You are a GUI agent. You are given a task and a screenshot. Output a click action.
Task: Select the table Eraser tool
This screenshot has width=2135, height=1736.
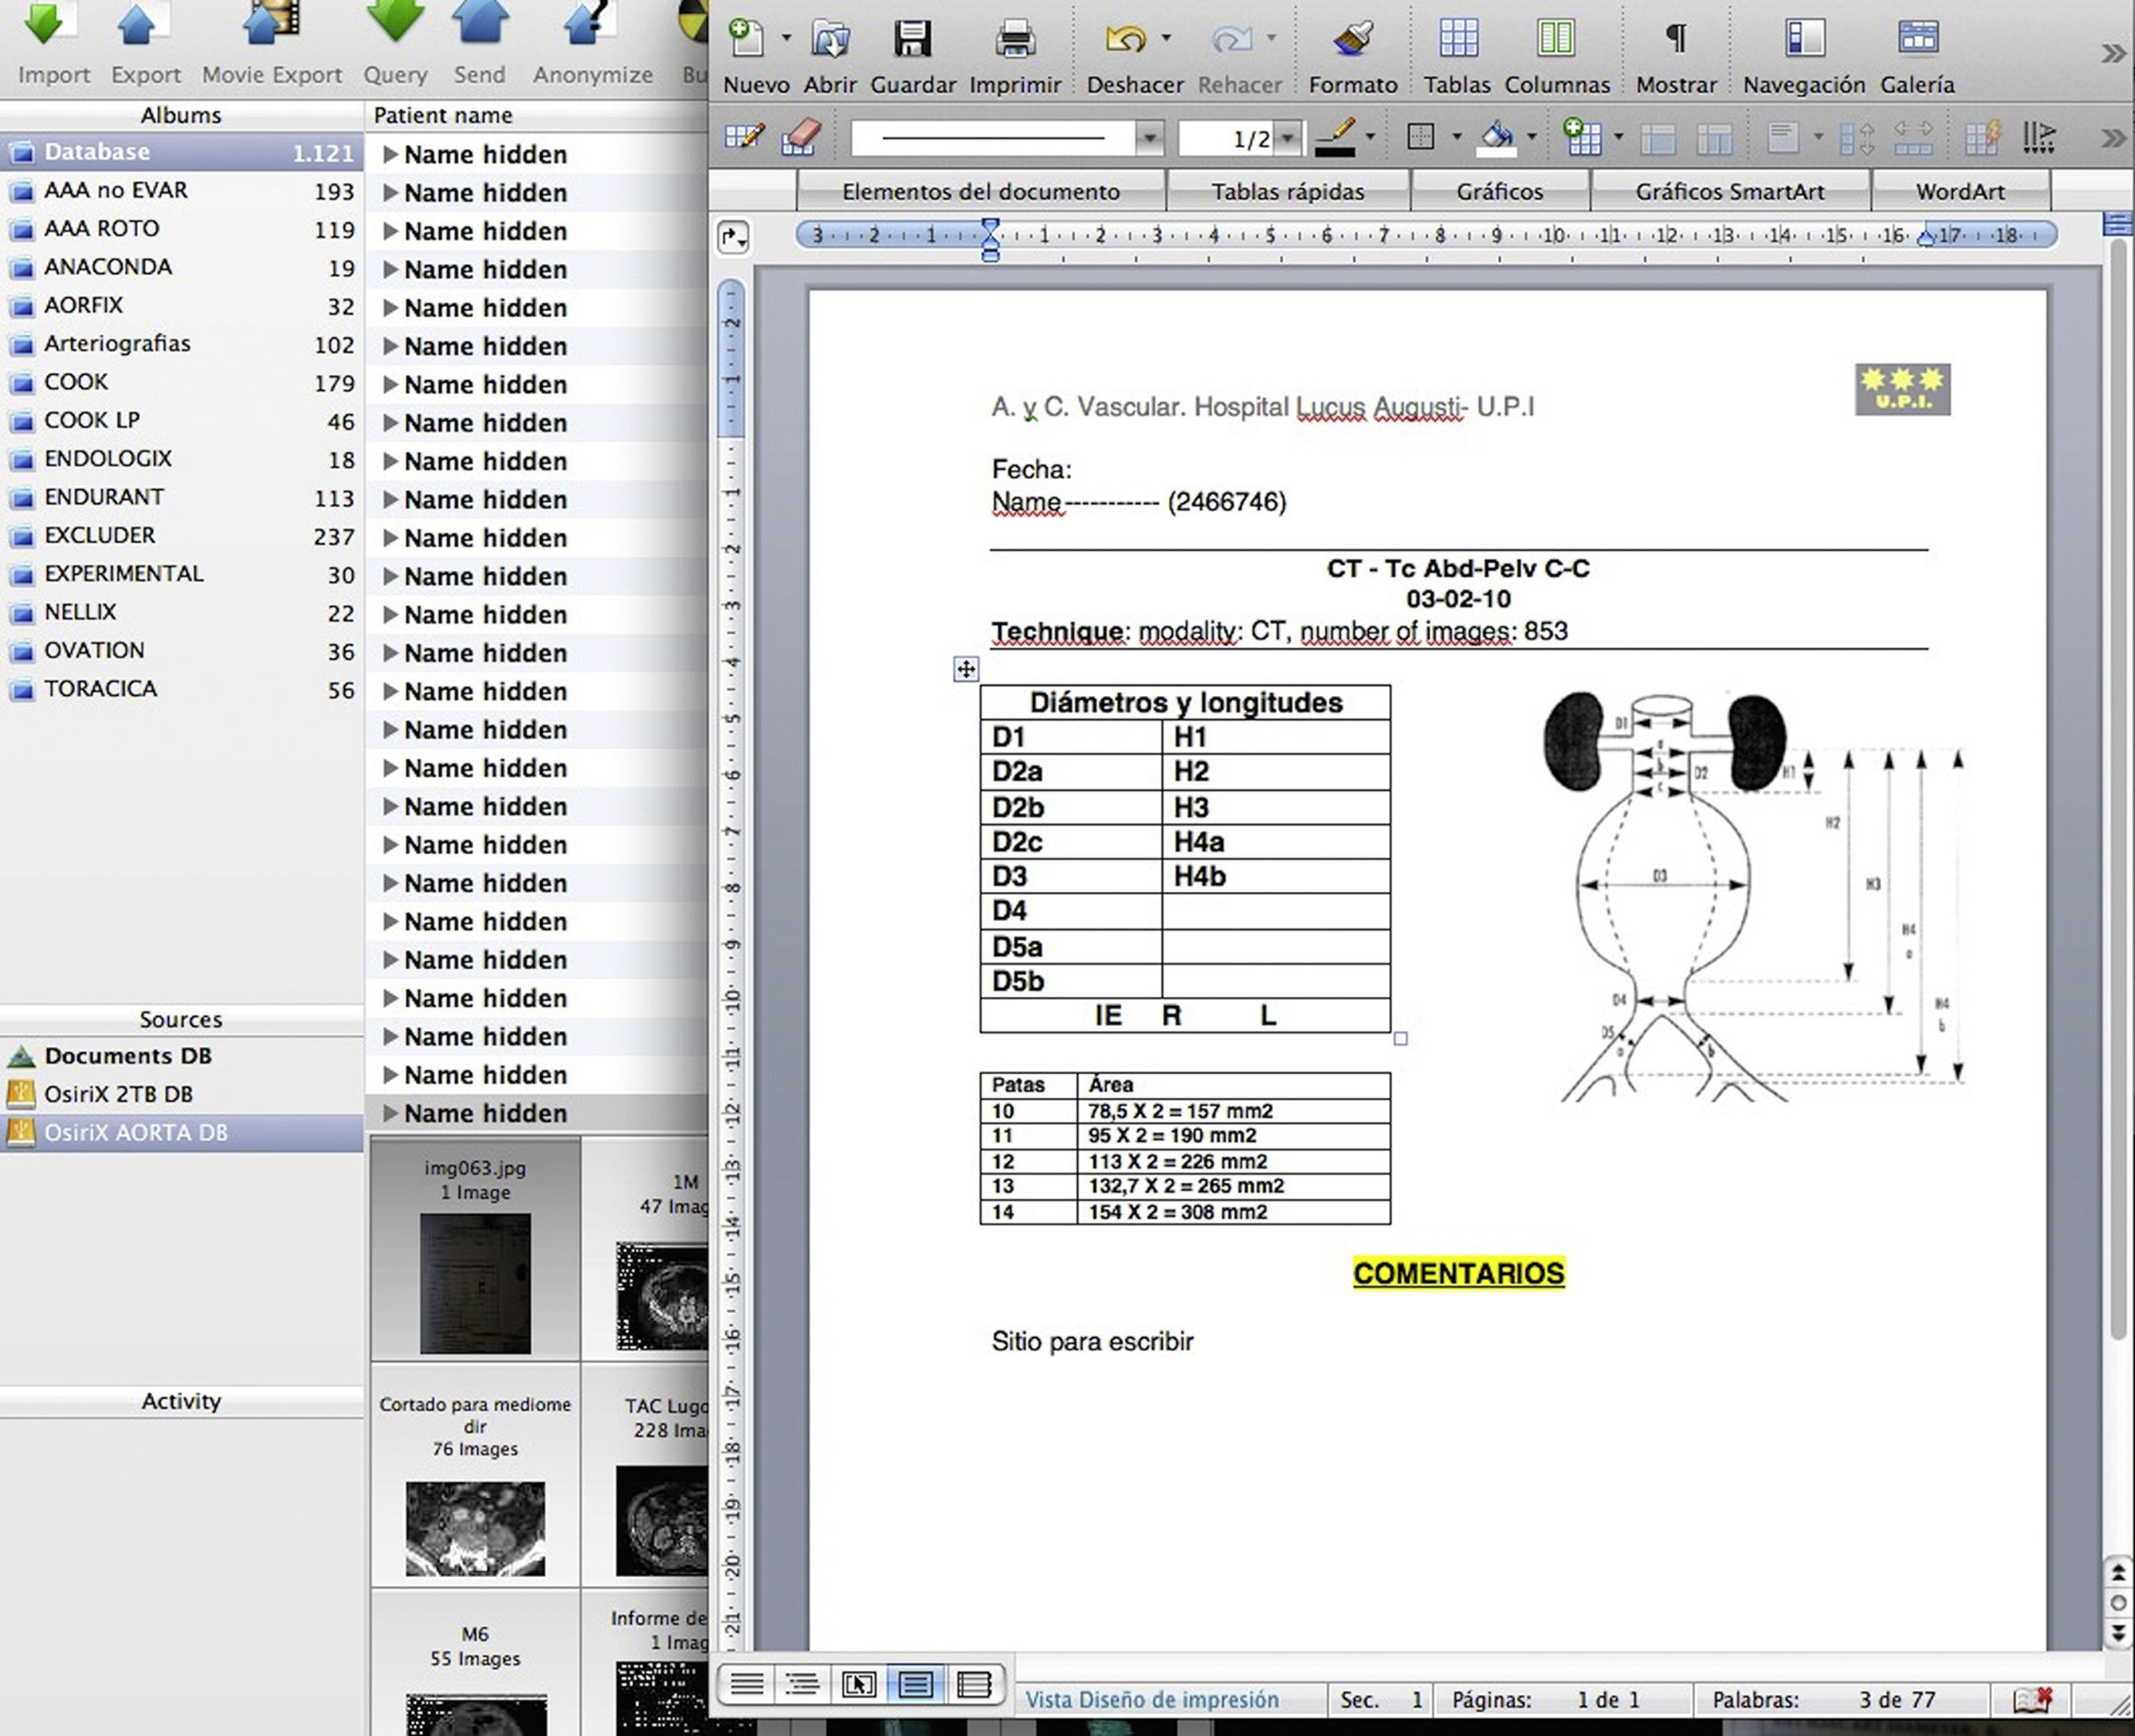pyautogui.click(x=800, y=137)
